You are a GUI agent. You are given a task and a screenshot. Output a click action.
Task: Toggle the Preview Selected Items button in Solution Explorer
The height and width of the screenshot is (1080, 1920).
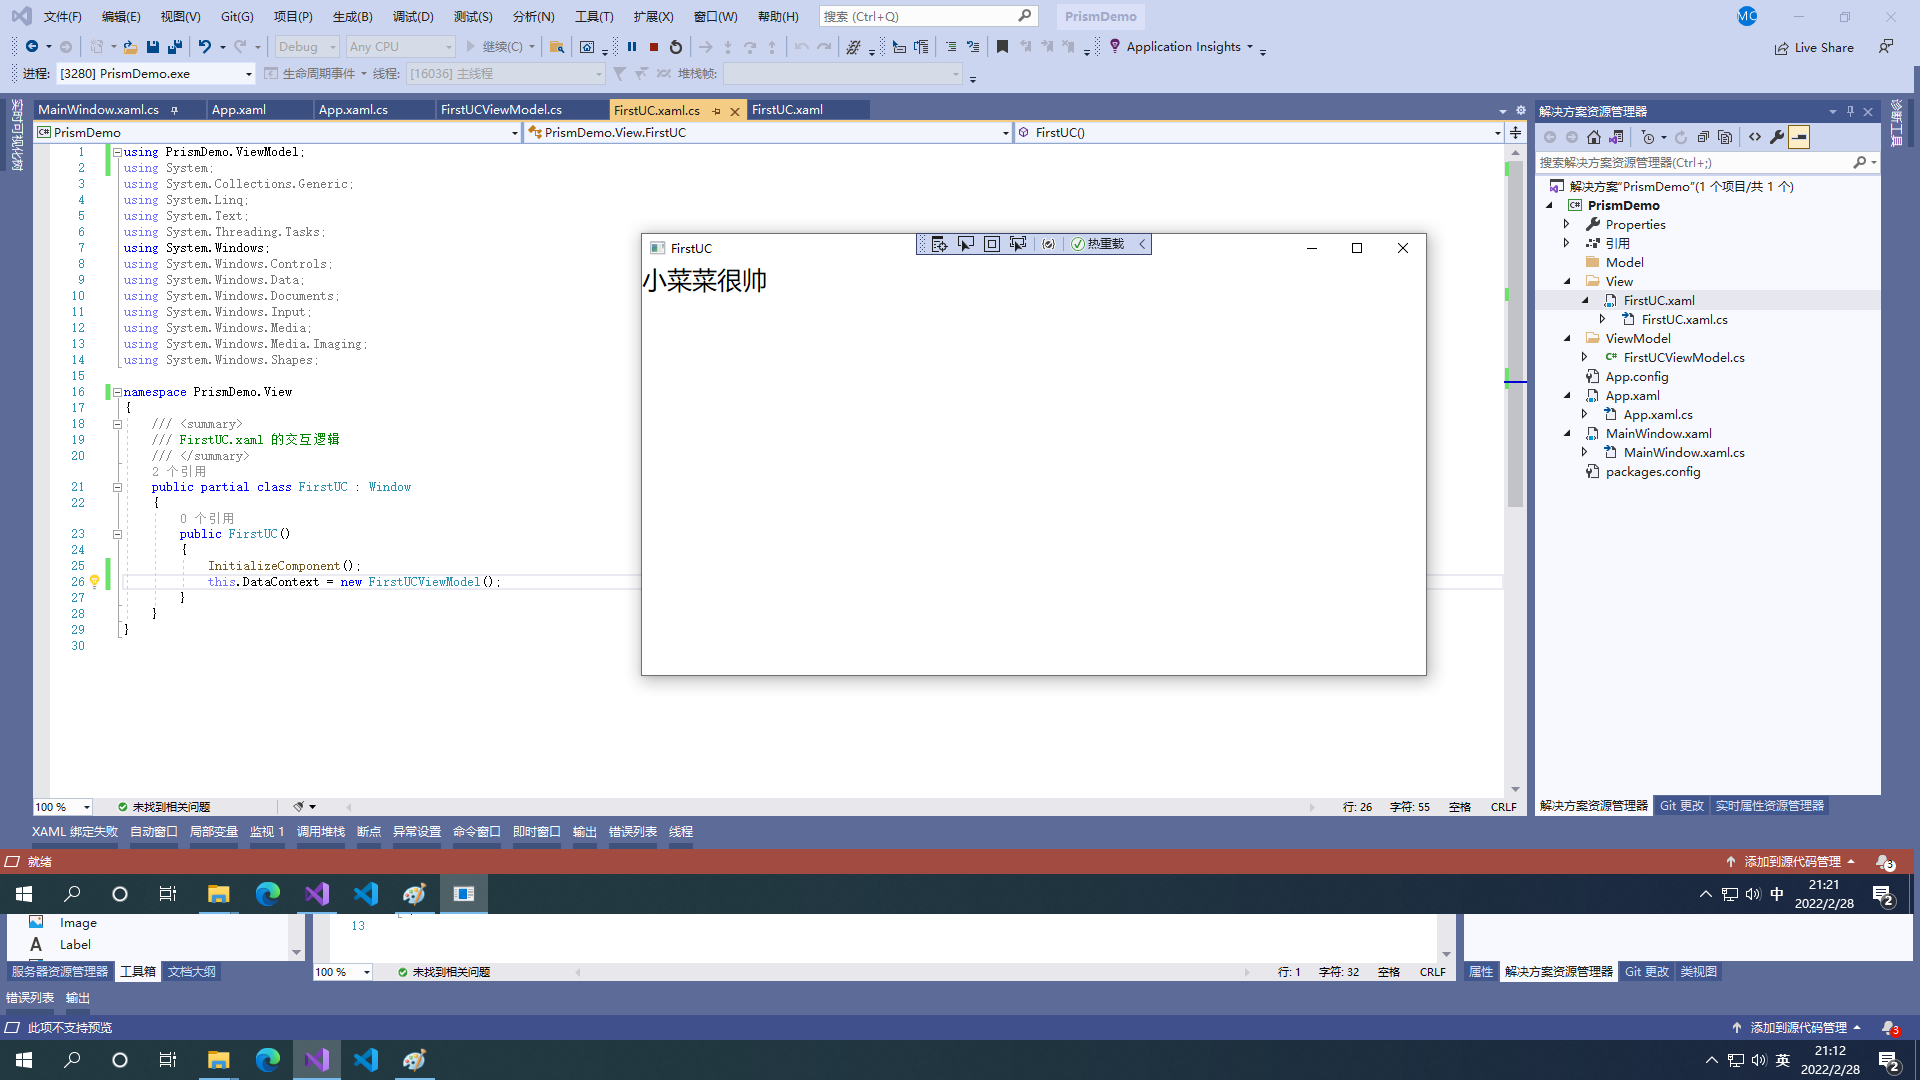[1799, 138]
